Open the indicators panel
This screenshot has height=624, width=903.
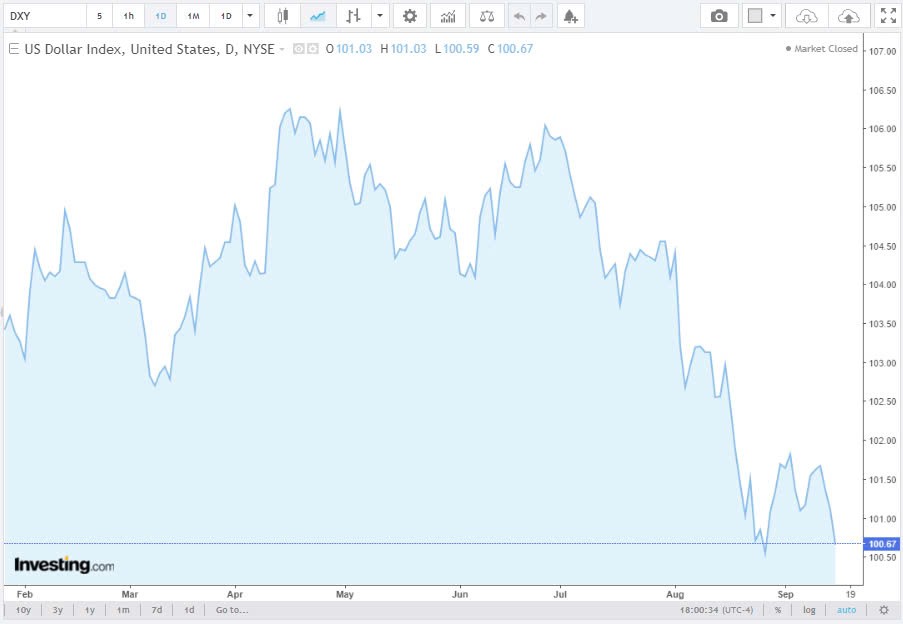pos(448,16)
